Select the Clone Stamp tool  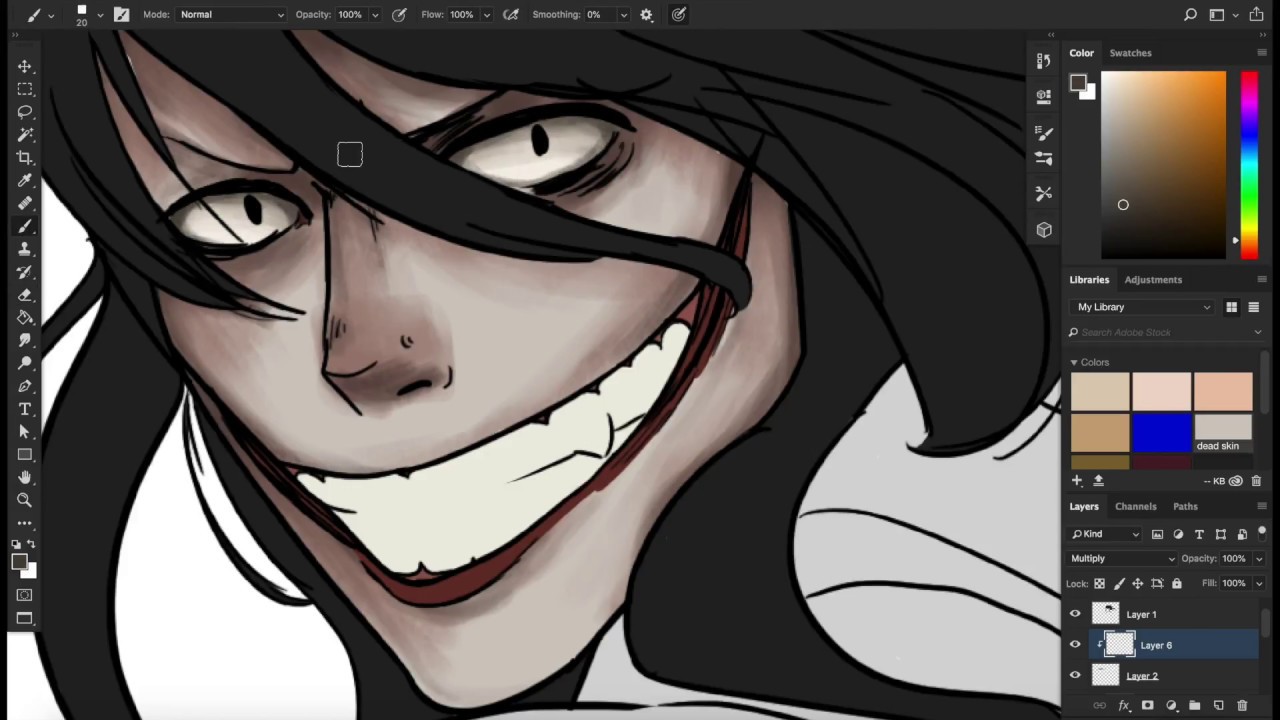(25, 250)
